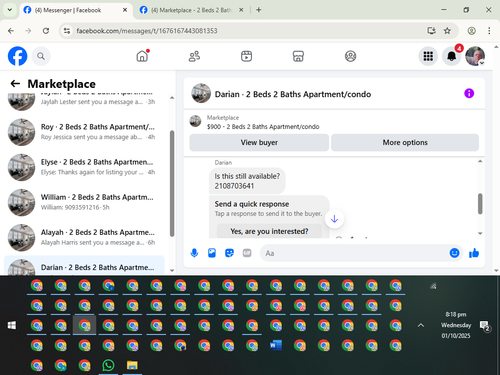Viewport: 500px width, 375px height.
Task: Open Alayah's 2 Beds 2 Baths conversation
Action: pyautogui.click(x=84, y=237)
